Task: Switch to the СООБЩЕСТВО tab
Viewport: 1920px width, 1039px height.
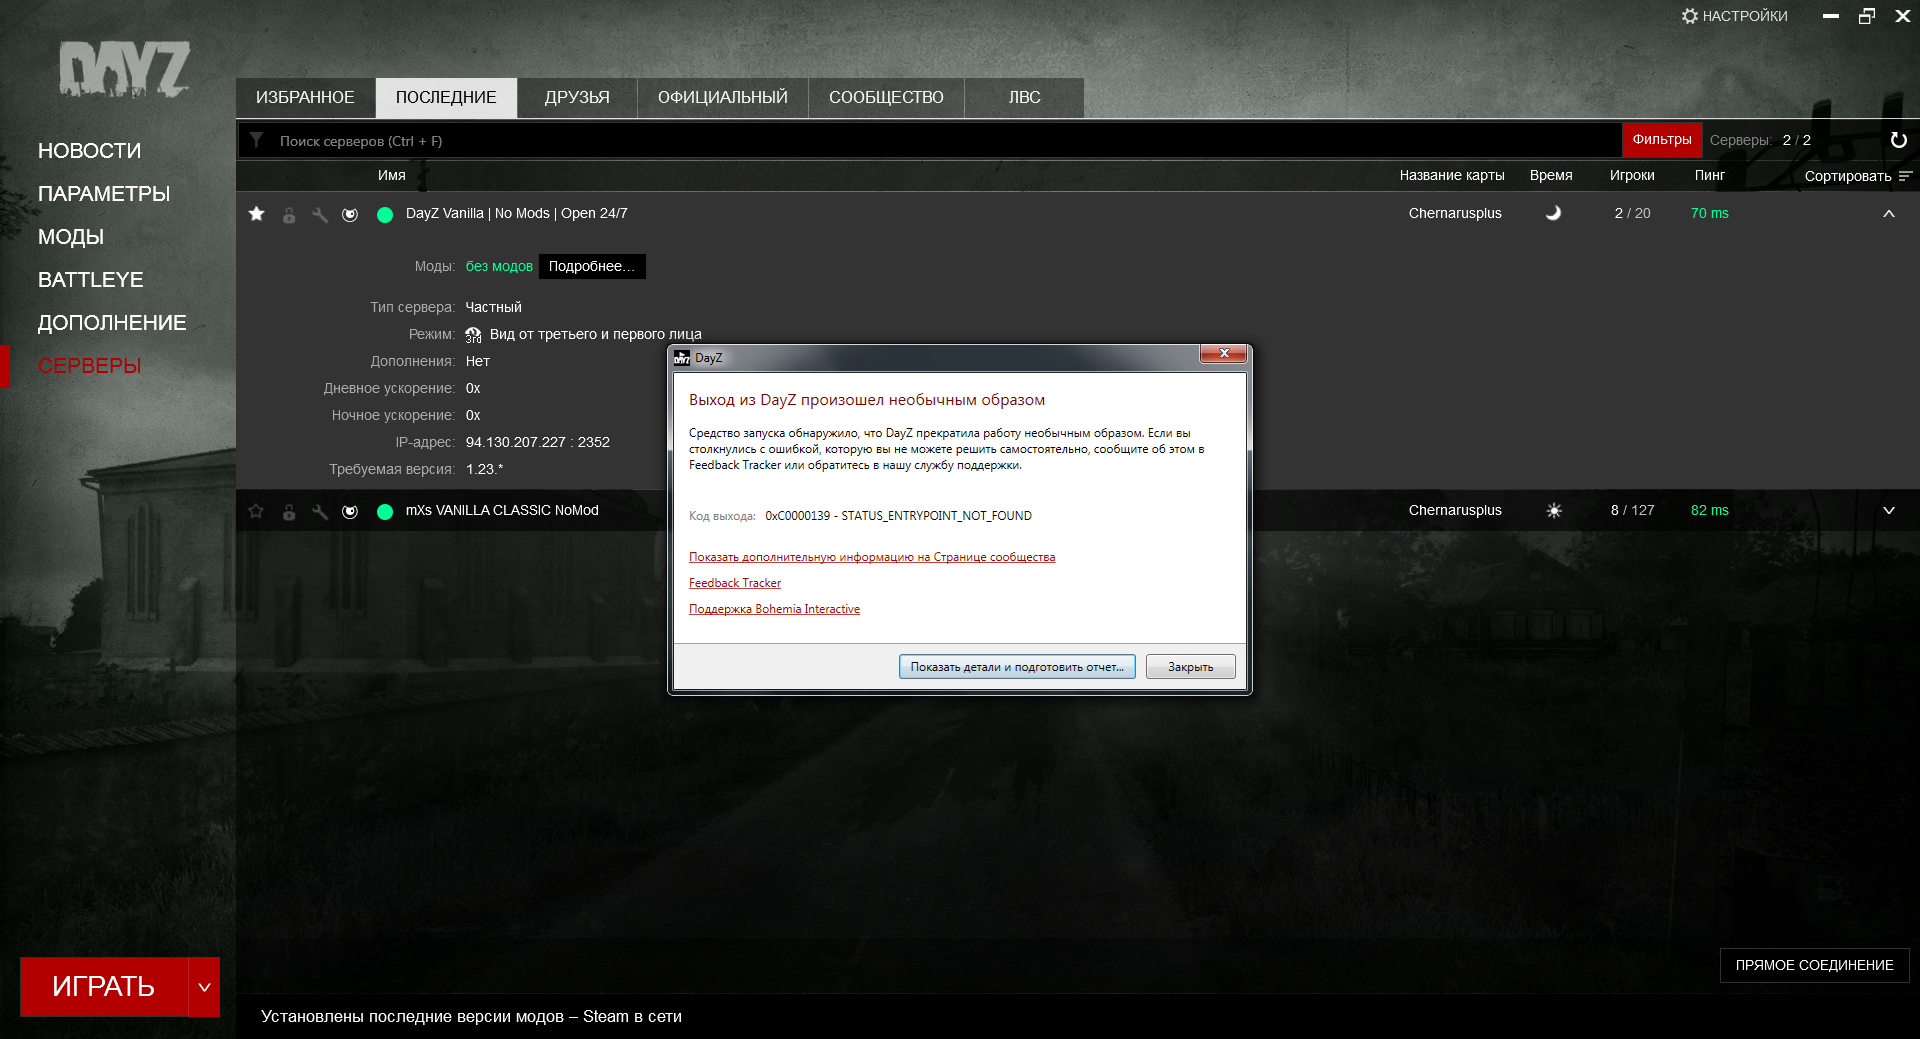Action: pos(886,98)
